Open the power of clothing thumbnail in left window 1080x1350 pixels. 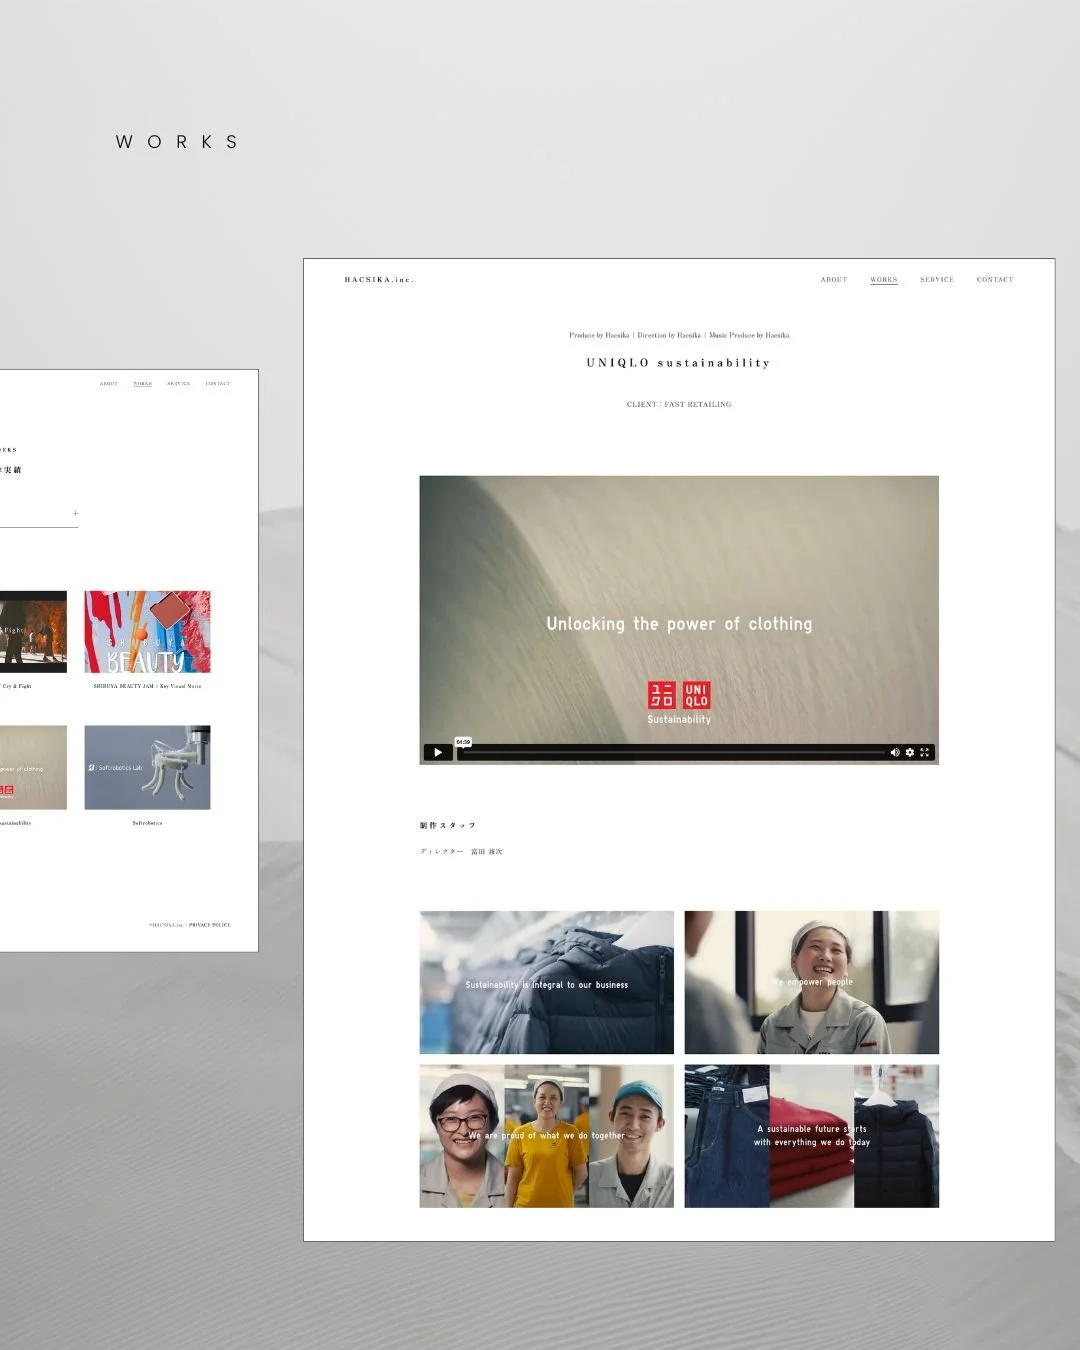pyautogui.click(x=33, y=767)
